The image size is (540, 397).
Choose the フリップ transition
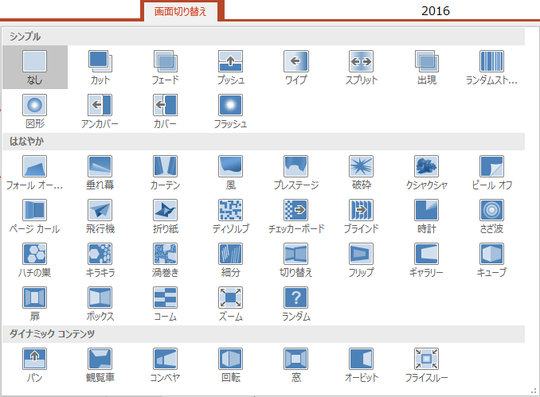[361, 260]
